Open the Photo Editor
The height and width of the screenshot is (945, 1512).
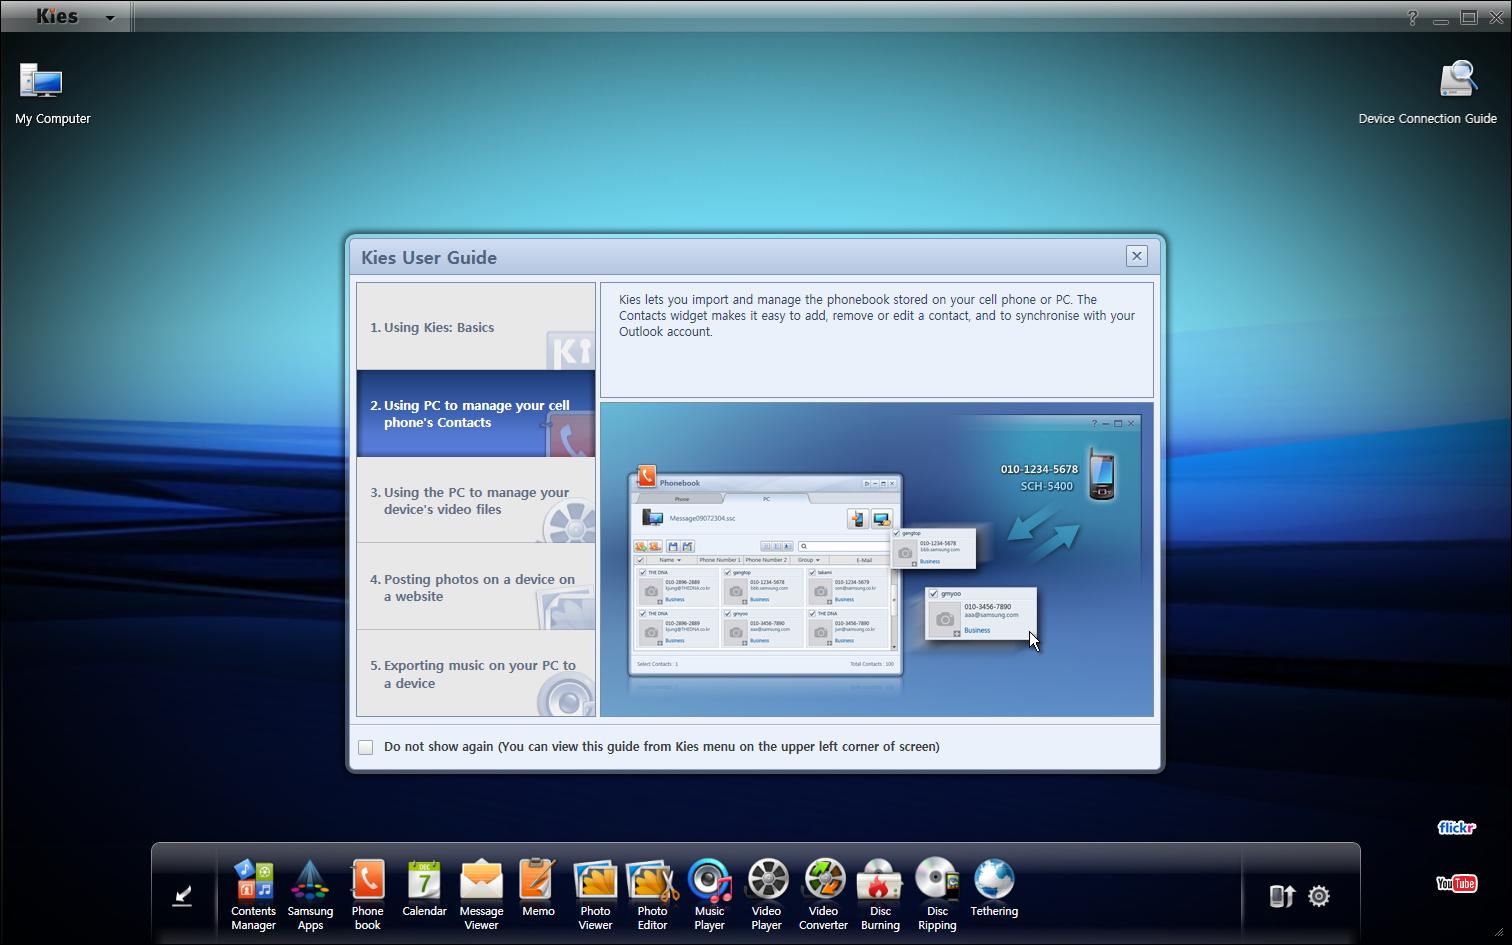652,895
